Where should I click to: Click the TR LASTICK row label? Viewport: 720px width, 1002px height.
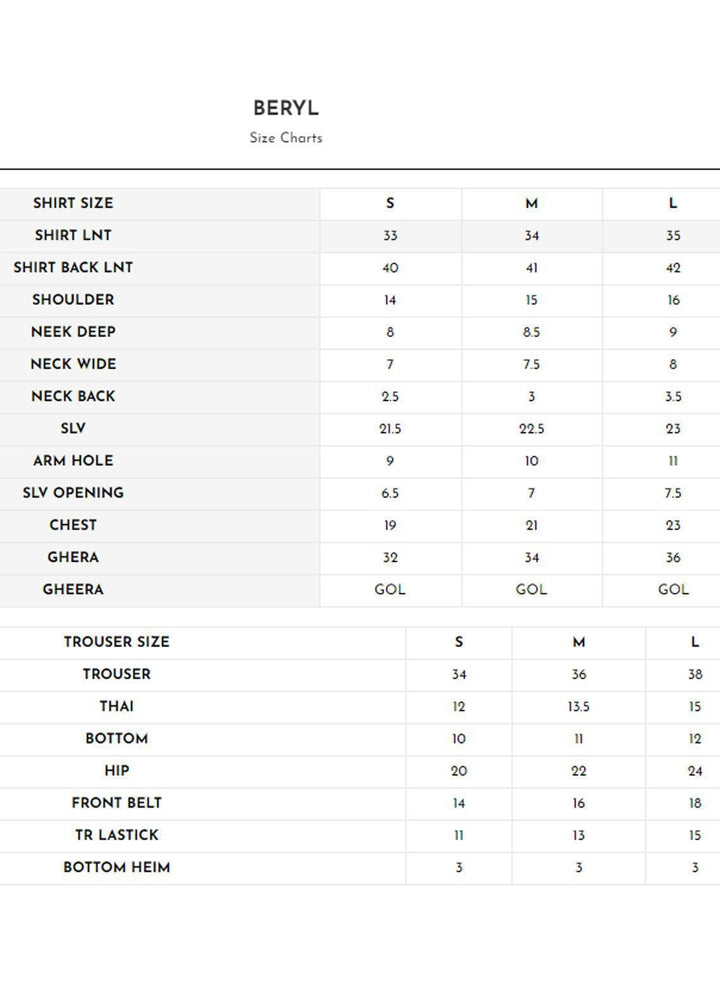coord(117,834)
